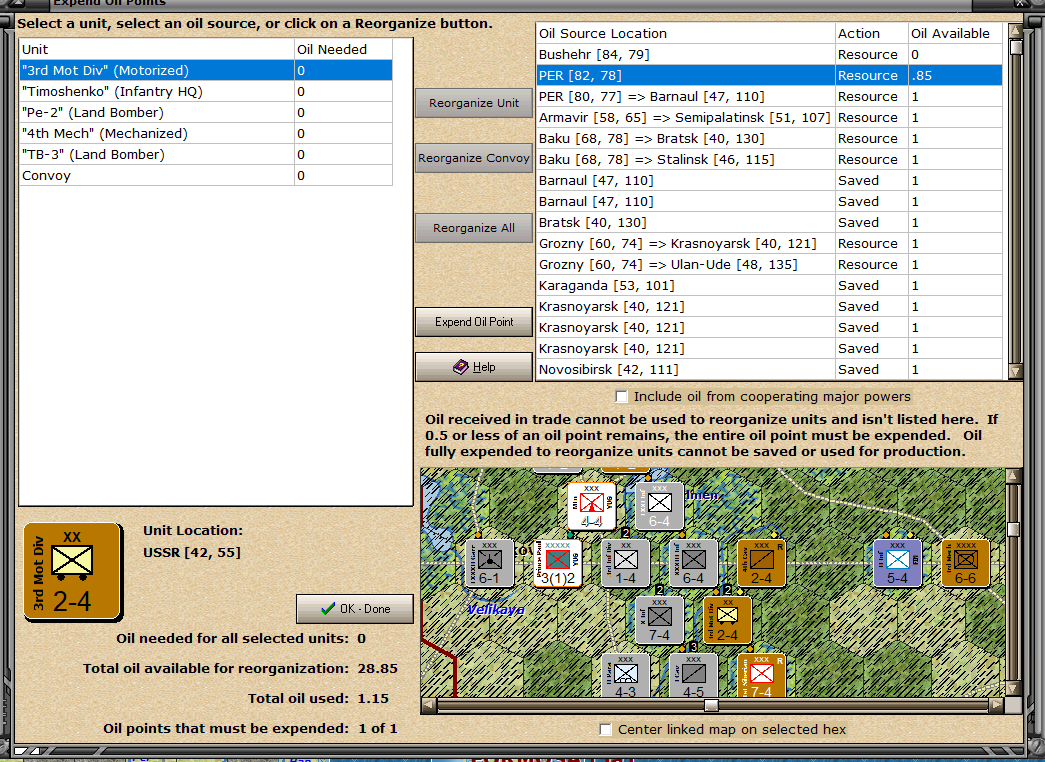Select the Prince Paul 3(1)2 HQ counter
The height and width of the screenshot is (762, 1045).
click(x=558, y=563)
